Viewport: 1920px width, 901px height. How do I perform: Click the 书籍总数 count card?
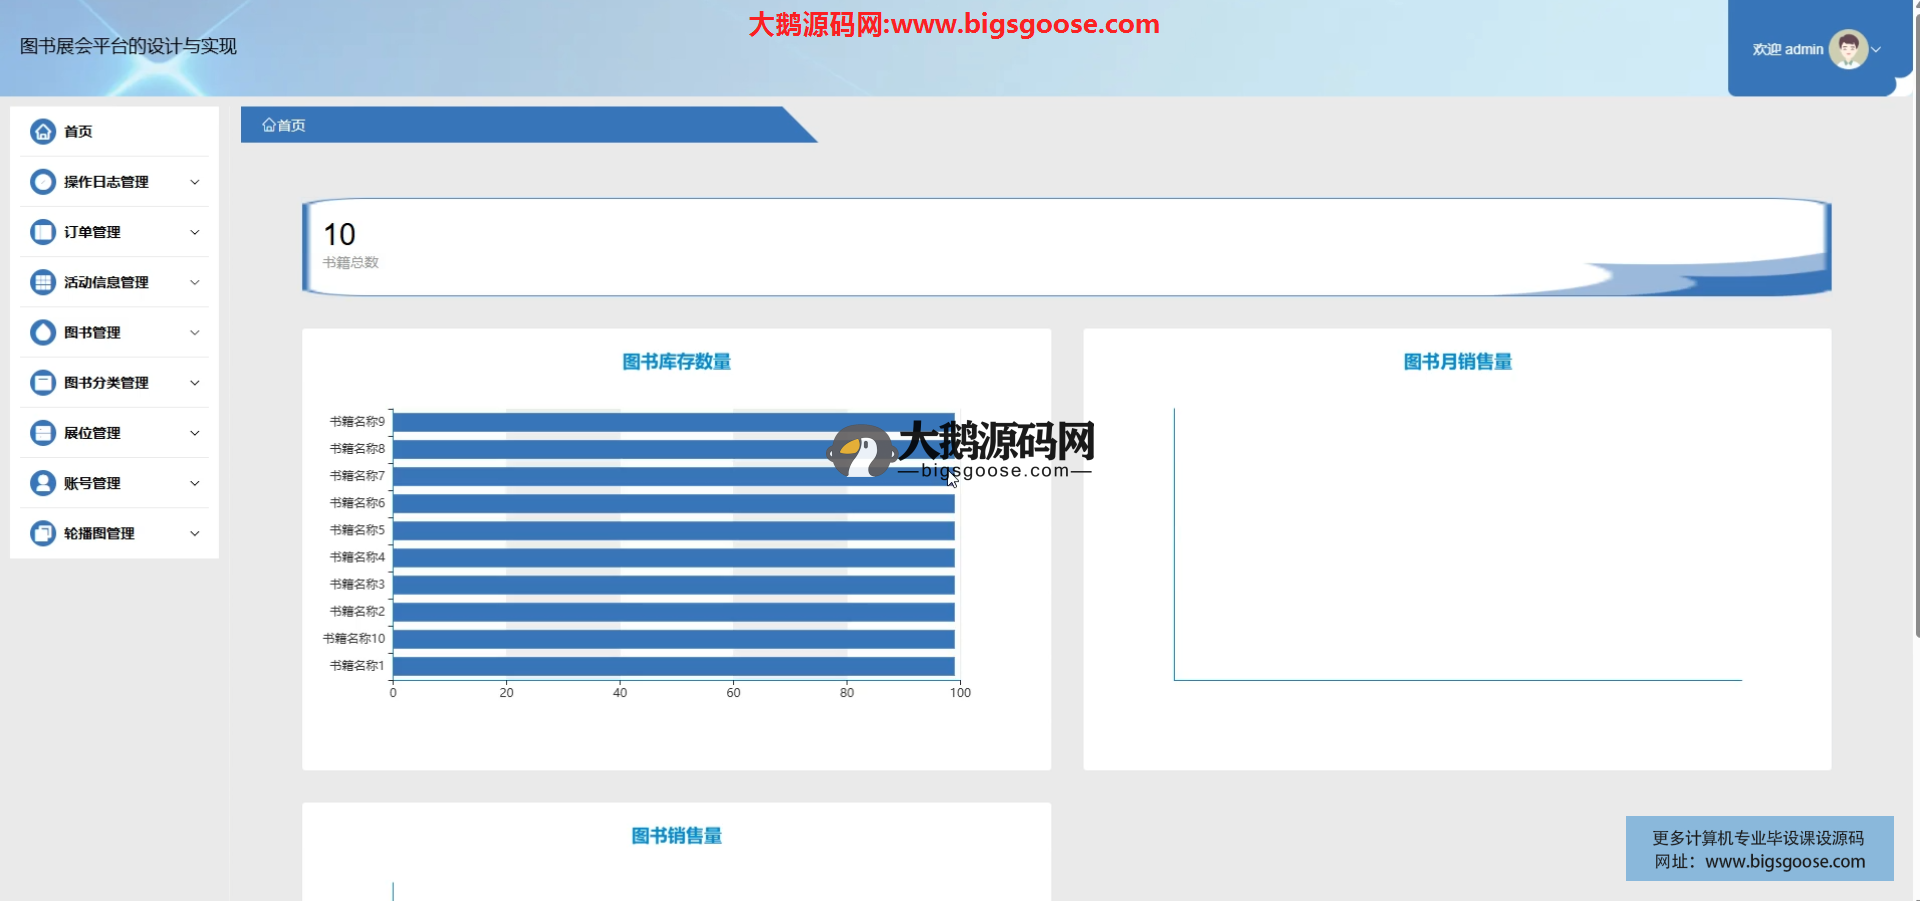[1065, 246]
